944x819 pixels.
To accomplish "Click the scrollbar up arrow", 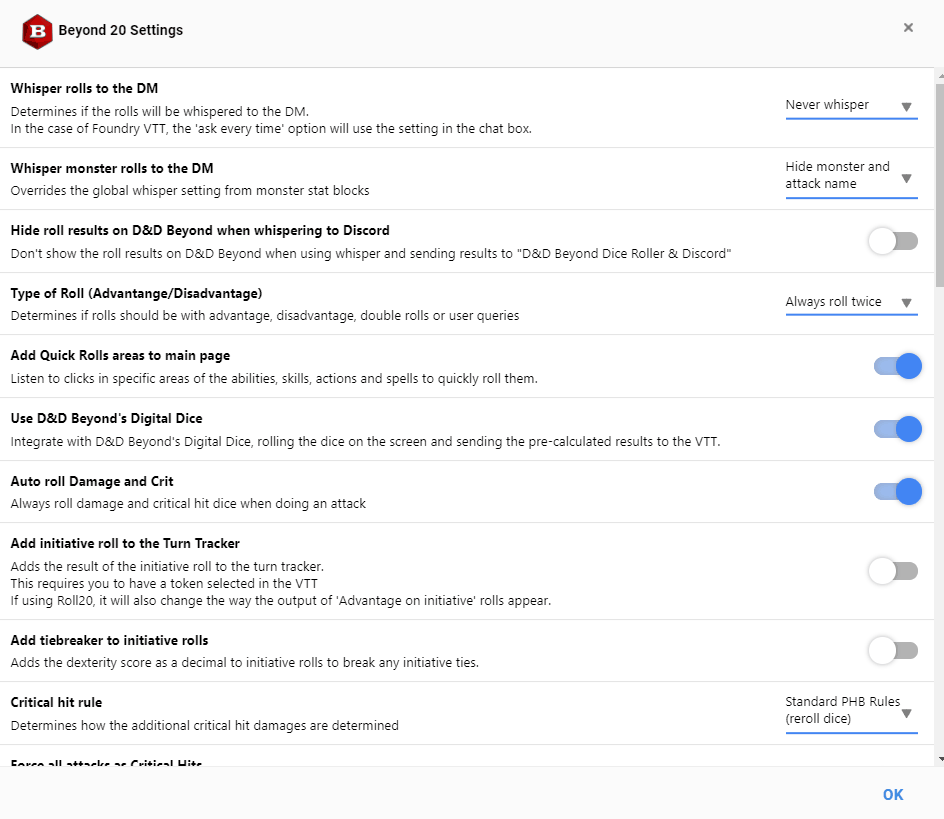I will tap(940, 76).
